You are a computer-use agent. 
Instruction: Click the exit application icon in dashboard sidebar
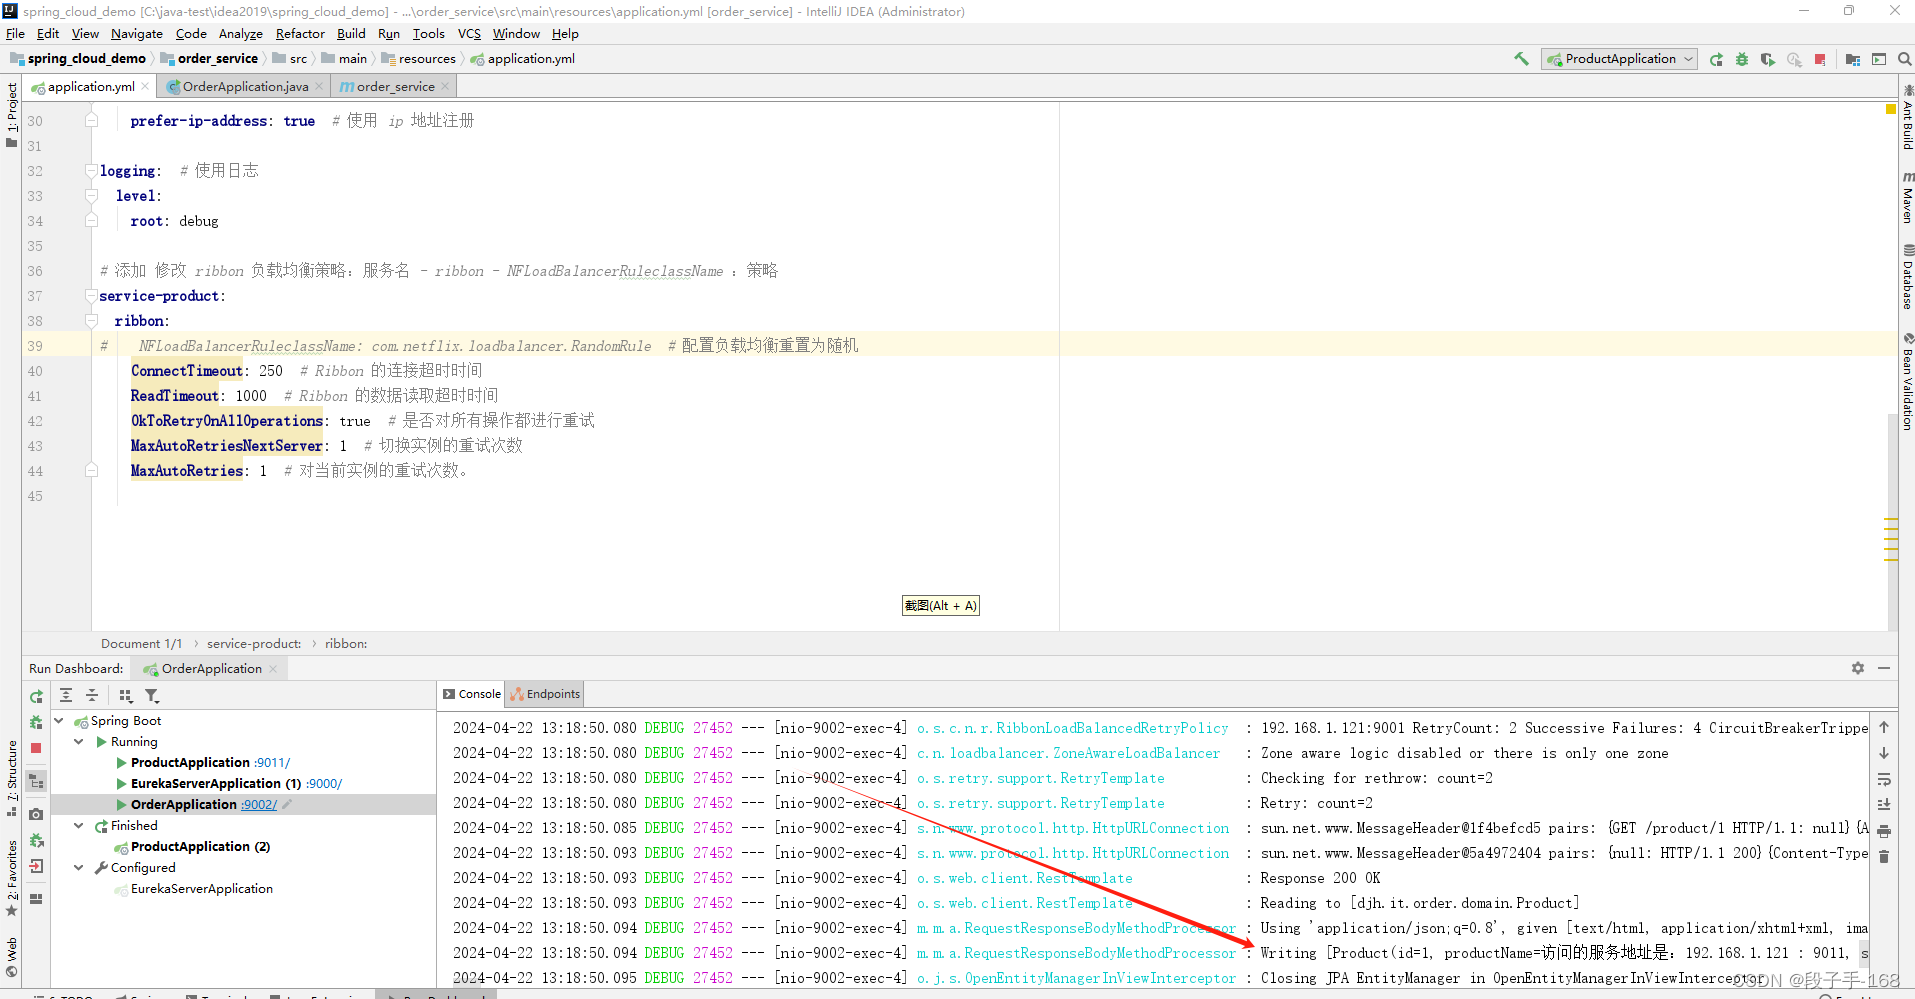pos(36,866)
